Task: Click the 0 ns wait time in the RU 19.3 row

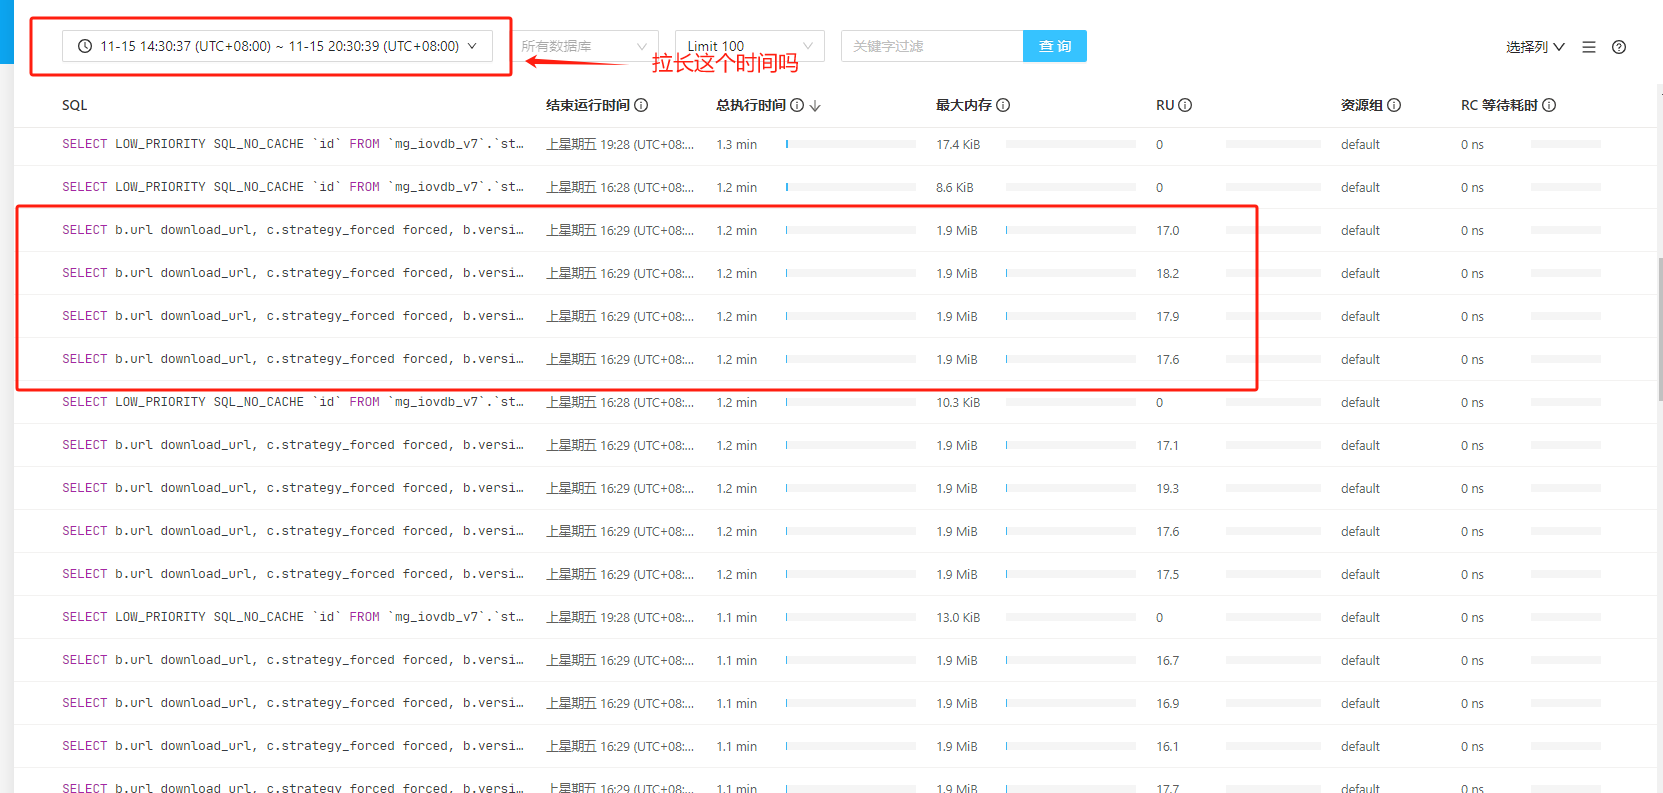Action: 1472,488
